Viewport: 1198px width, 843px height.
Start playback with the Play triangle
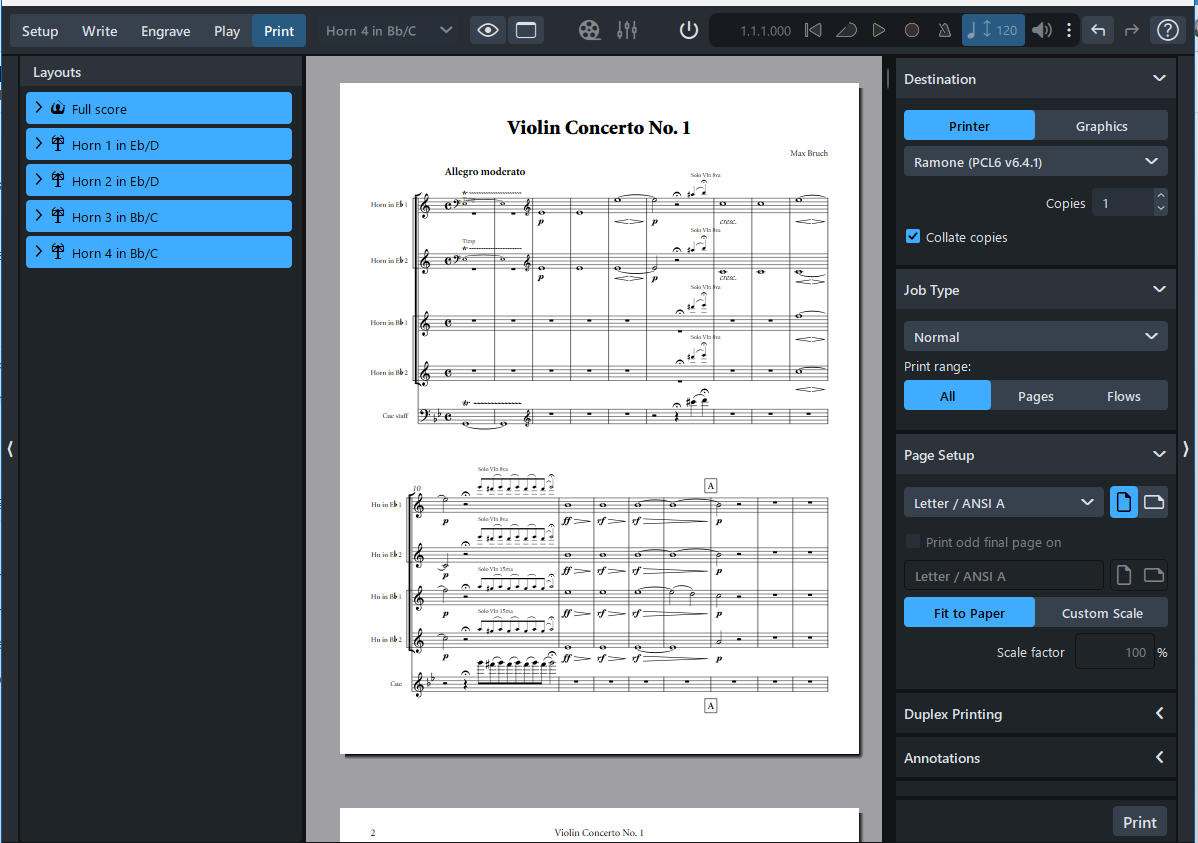pos(879,31)
